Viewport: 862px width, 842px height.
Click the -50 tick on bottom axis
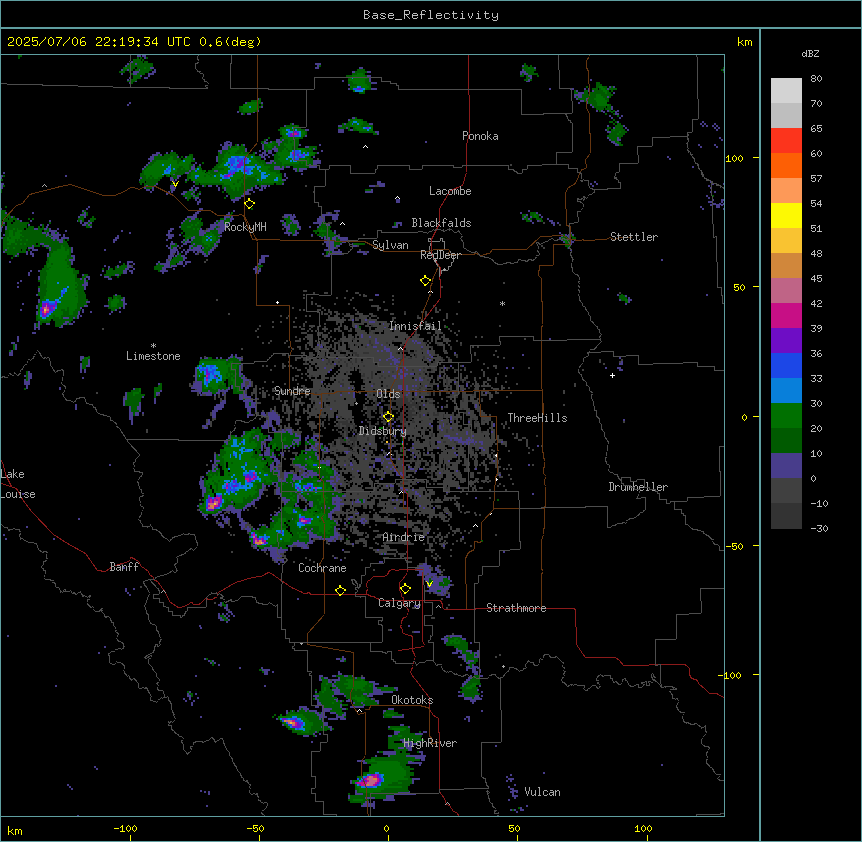coord(255,828)
